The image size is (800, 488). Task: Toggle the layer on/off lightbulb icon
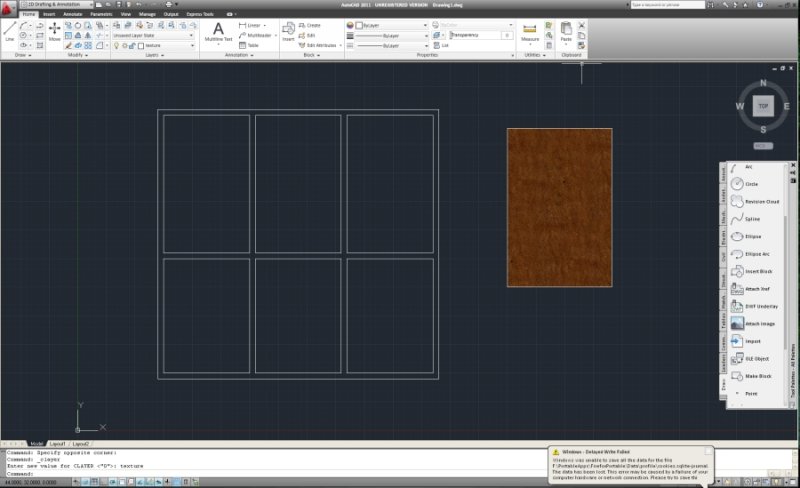click(x=116, y=45)
